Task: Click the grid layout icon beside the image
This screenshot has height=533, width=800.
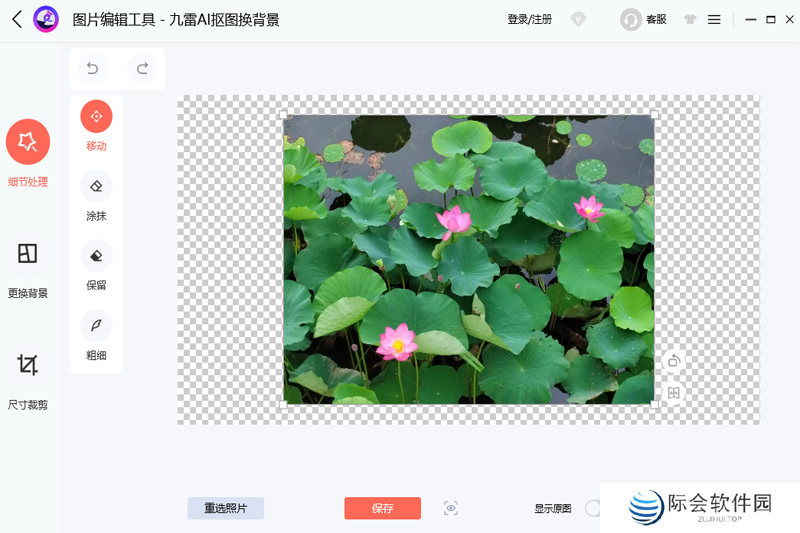Action: [x=674, y=393]
